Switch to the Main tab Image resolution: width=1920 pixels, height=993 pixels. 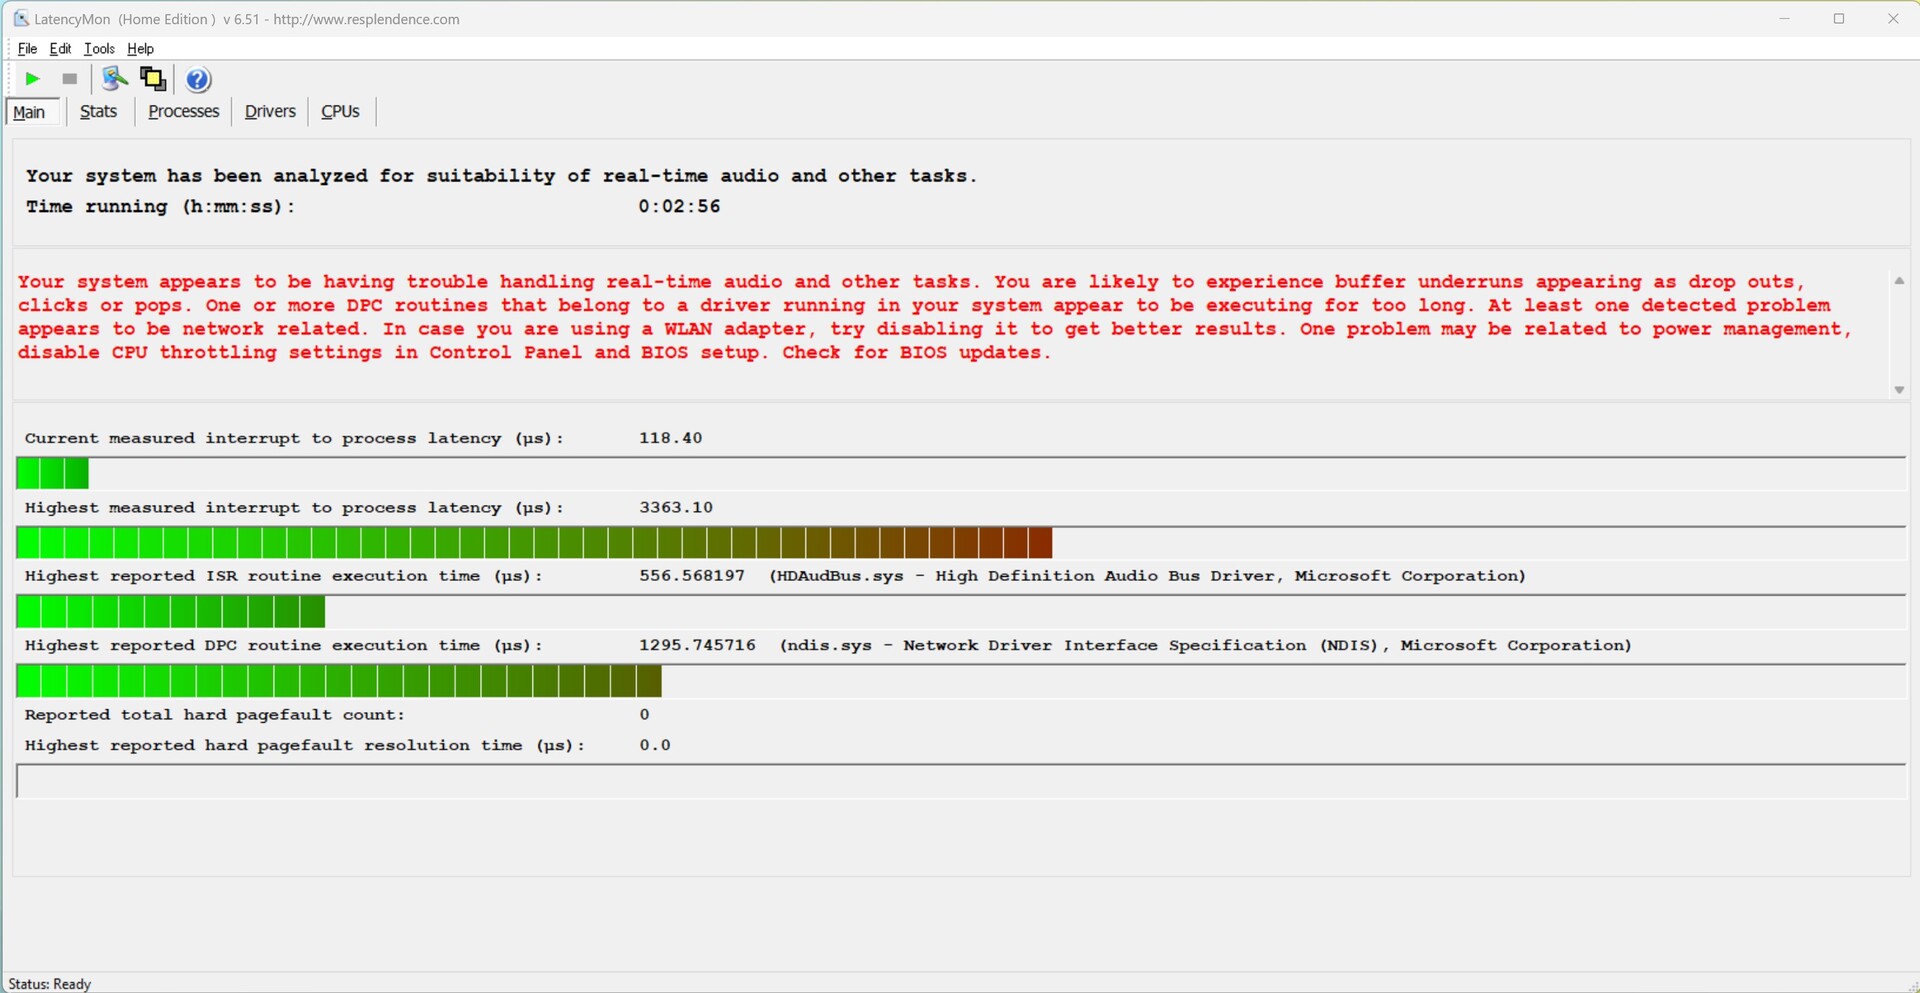point(30,112)
